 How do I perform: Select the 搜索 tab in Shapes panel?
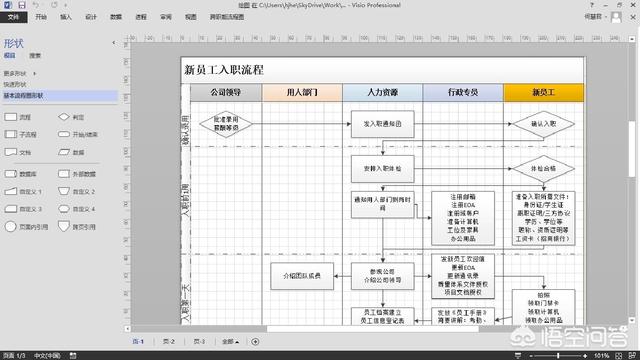point(35,56)
